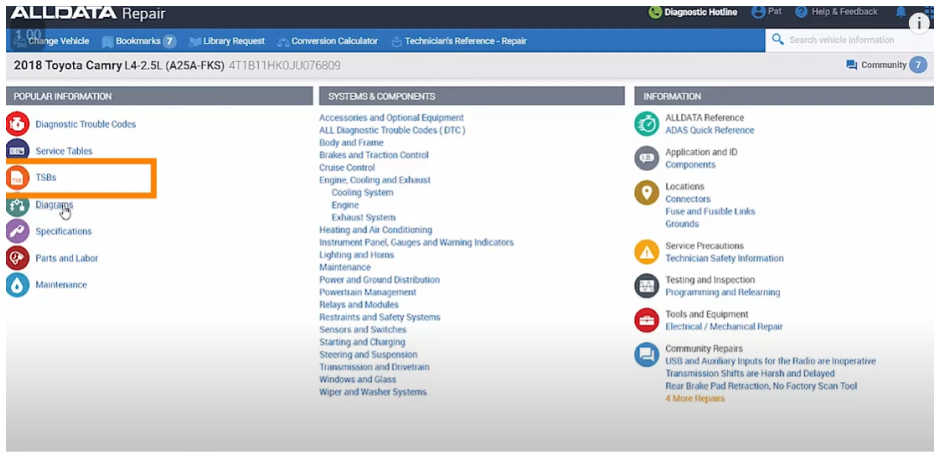Open the Service Tables link

point(64,151)
